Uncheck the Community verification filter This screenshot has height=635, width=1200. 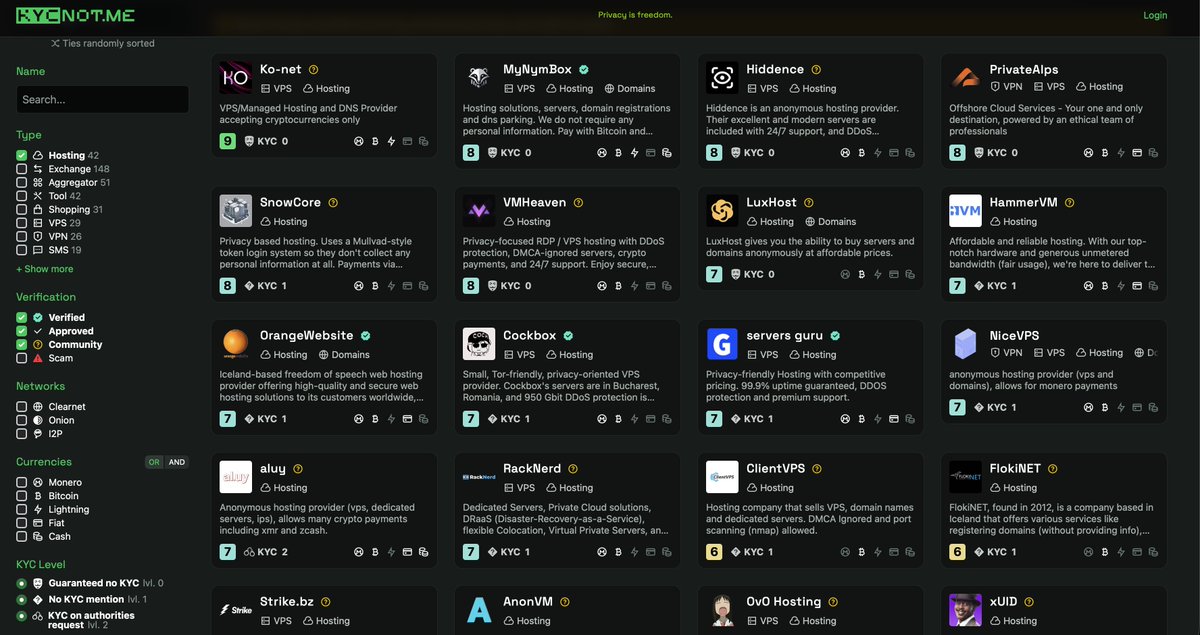(x=21, y=345)
